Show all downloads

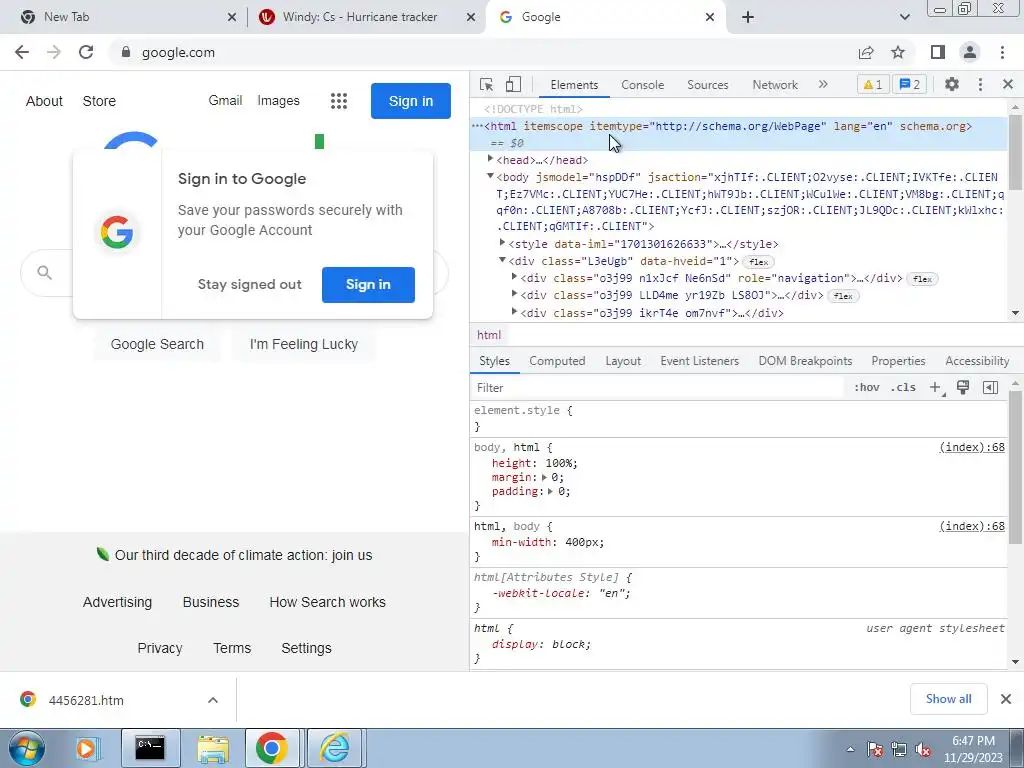[948, 699]
